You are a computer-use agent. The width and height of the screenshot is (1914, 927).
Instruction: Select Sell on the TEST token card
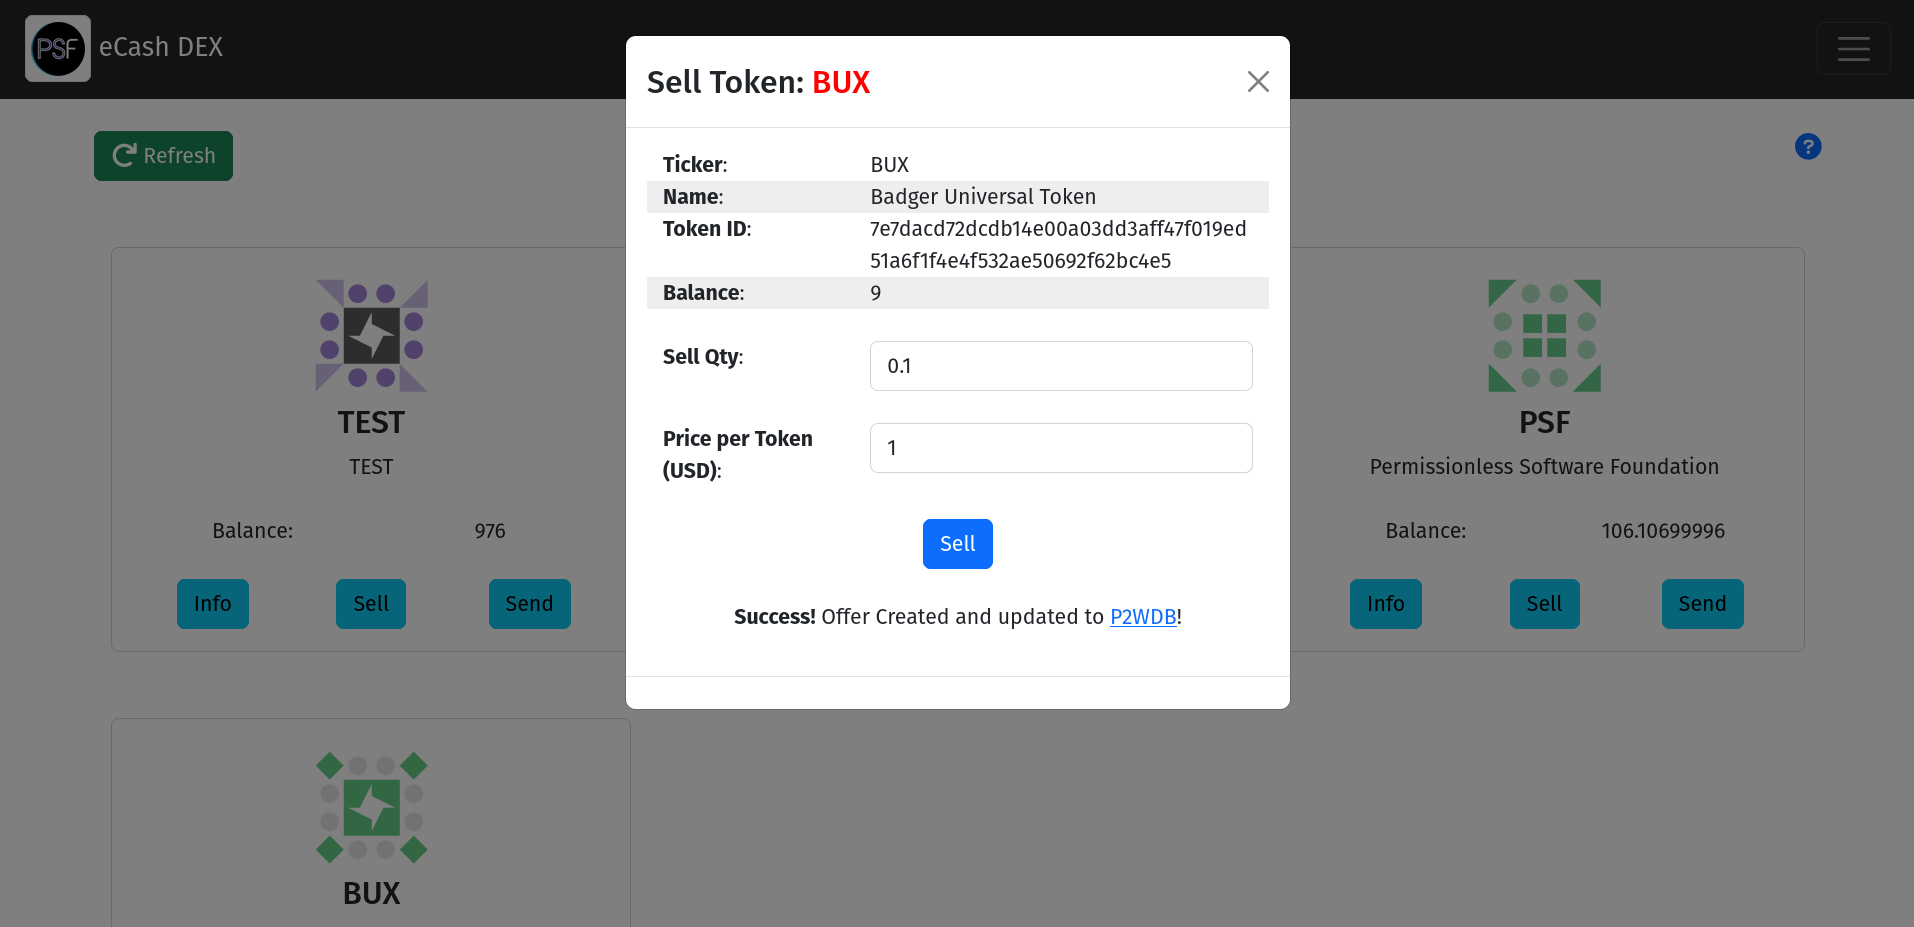coord(370,603)
